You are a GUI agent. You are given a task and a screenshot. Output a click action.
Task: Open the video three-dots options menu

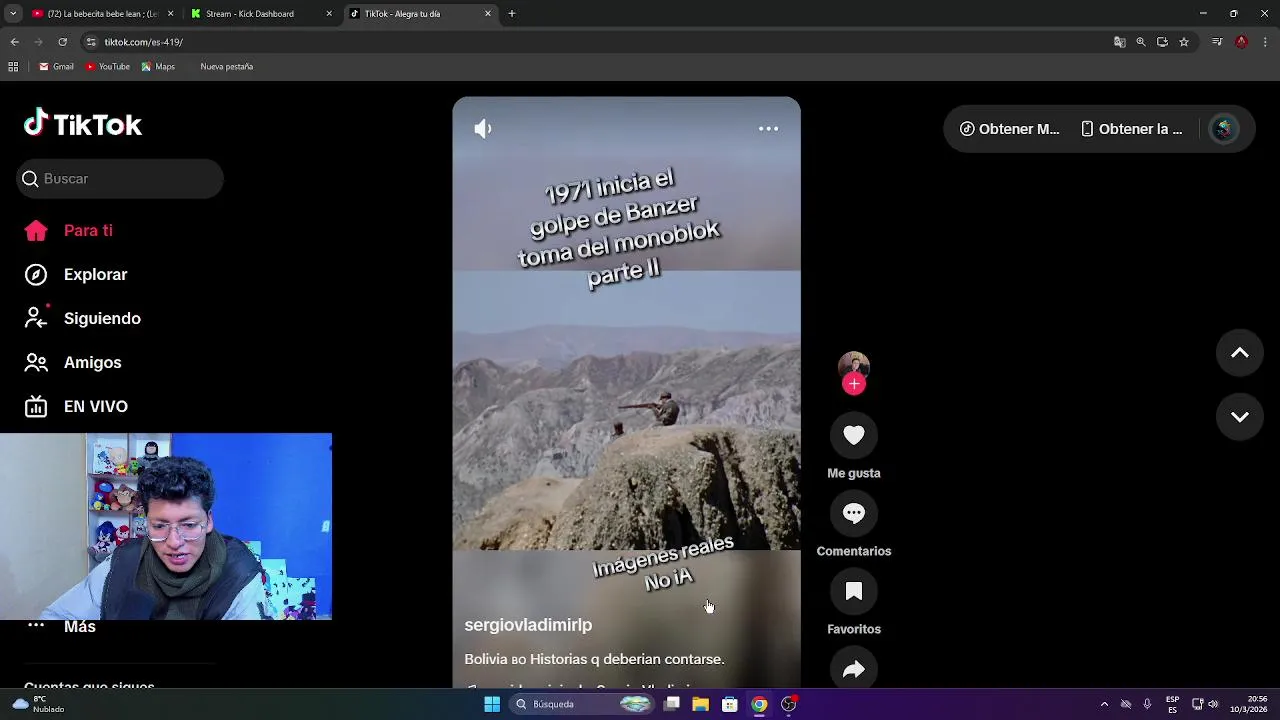tap(768, 129)
